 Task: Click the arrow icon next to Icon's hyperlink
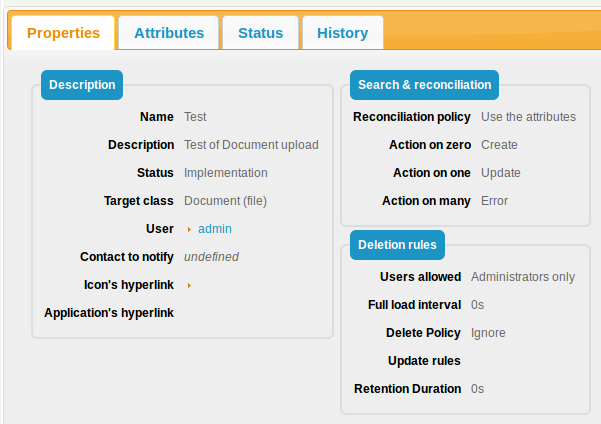(x=189, y=286)
